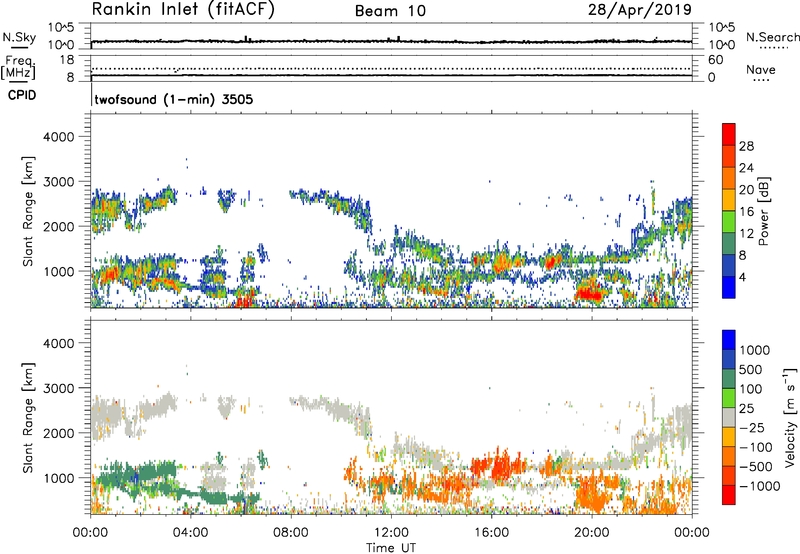Click the green velocity band near 01:00
Screen dimensions: 800x554
(x=138, y=474)
